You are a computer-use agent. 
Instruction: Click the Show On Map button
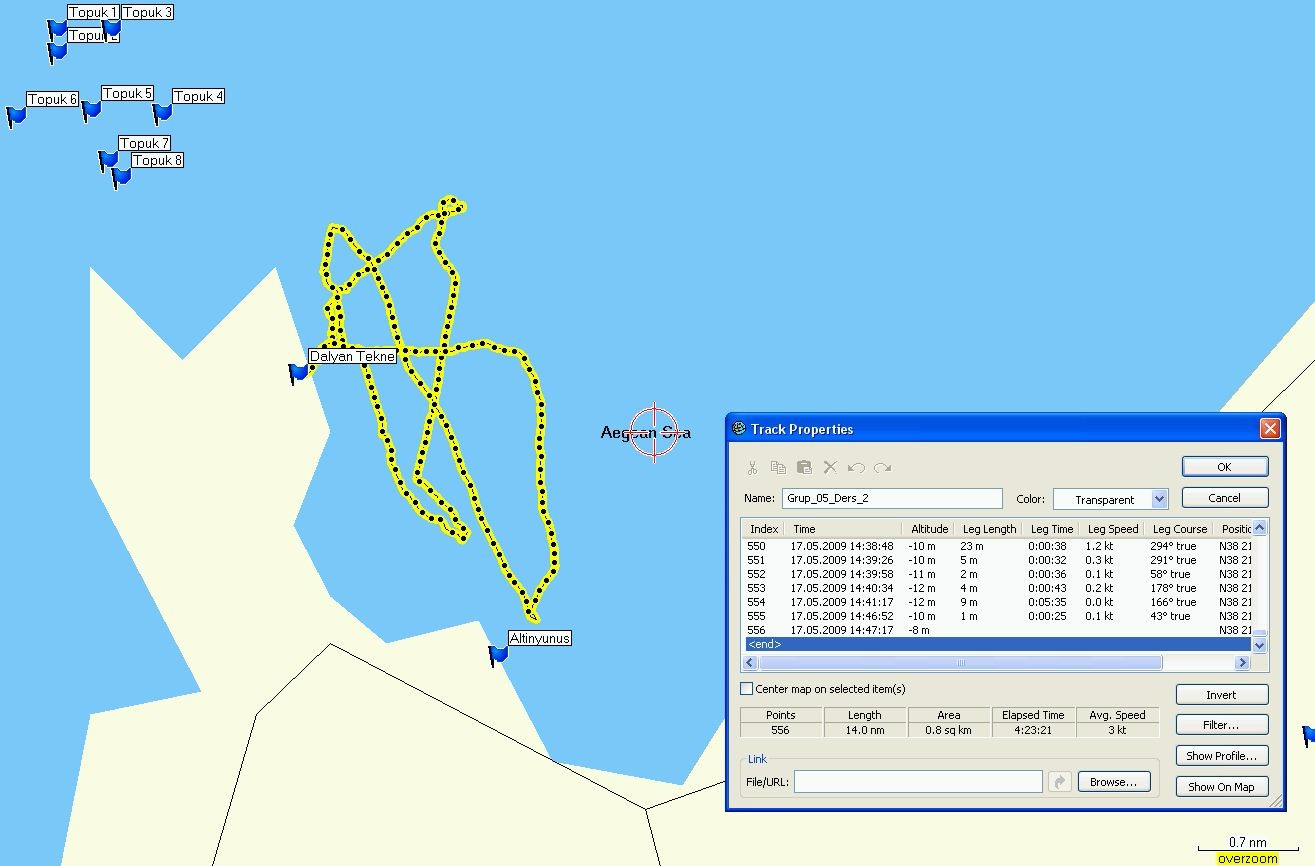point(1222,787)
